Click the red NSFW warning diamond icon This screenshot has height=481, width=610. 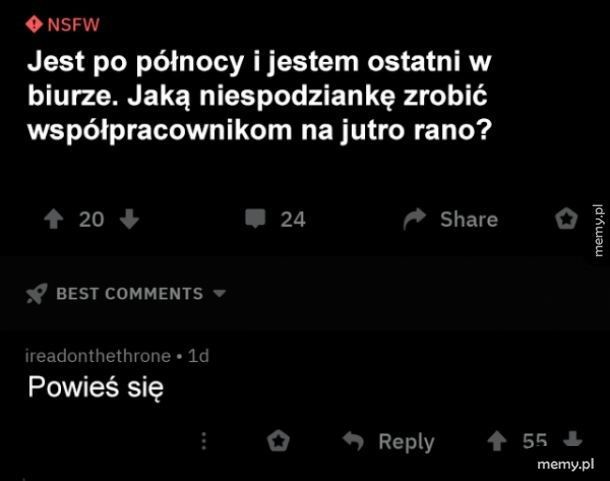pos(34,24)
